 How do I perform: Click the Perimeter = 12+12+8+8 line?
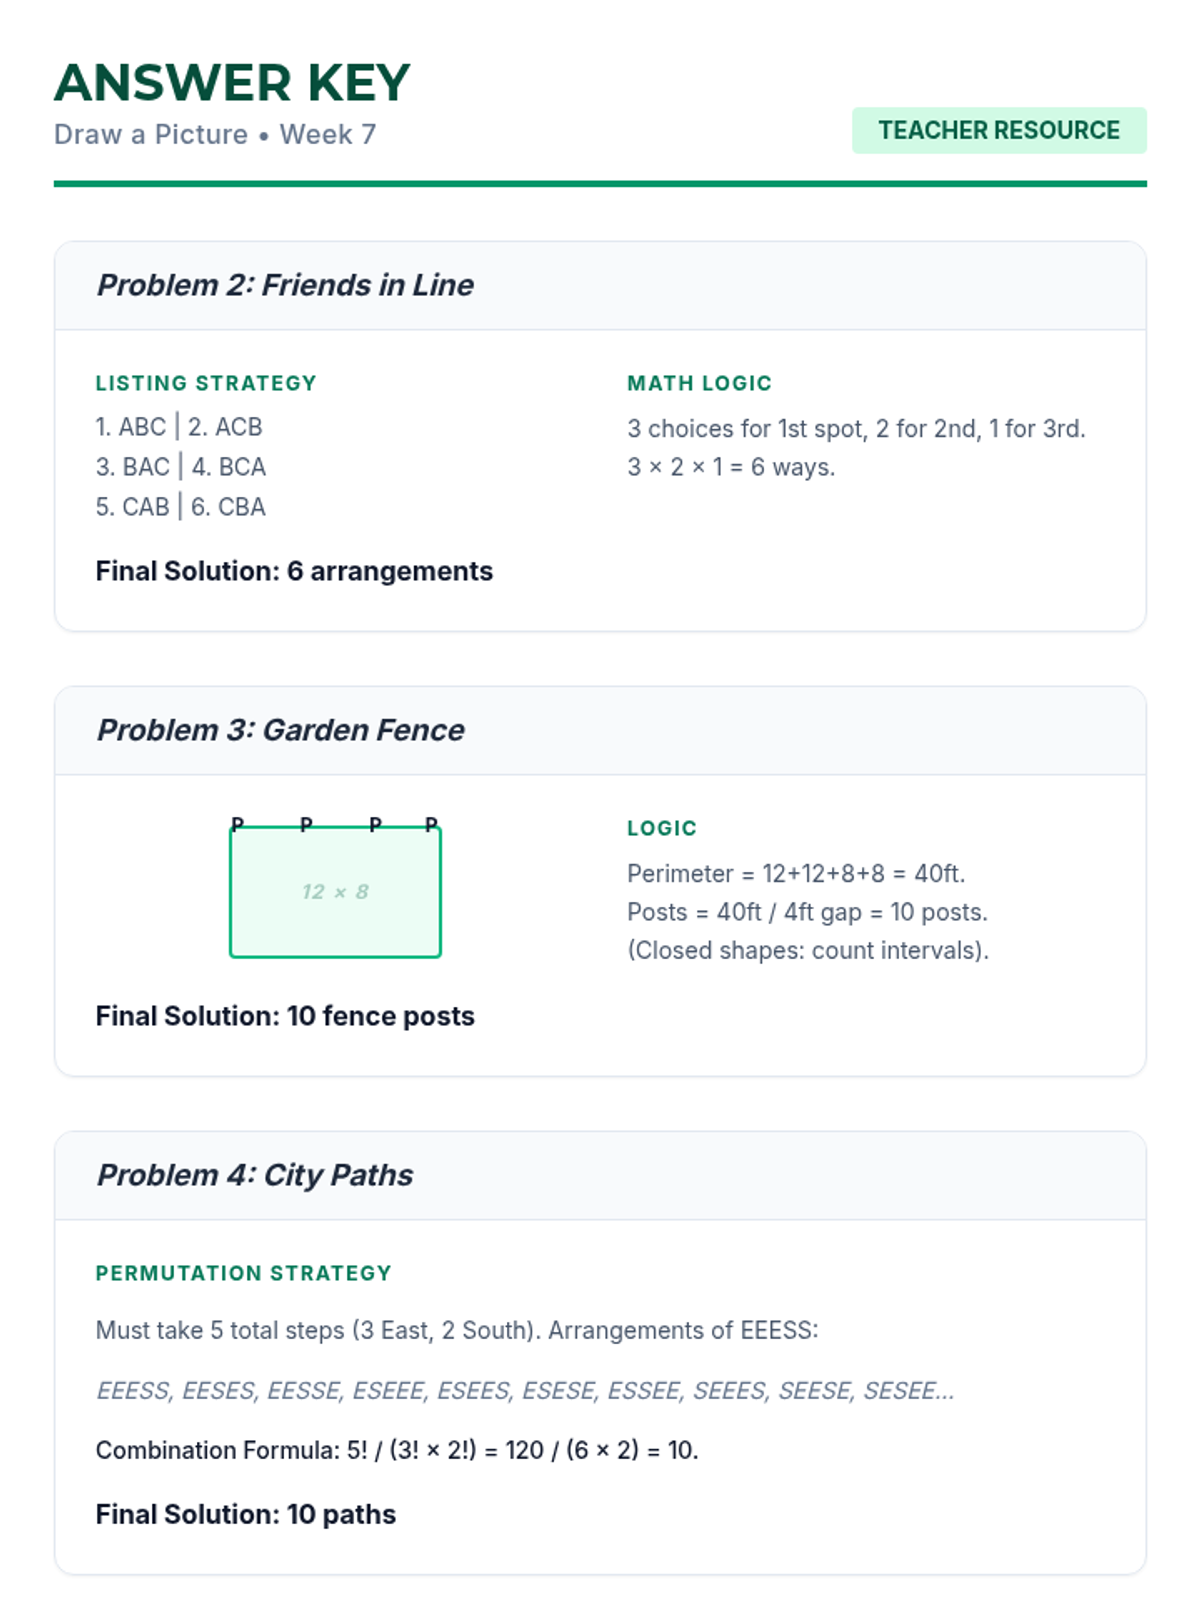click(x=796, y=874)
